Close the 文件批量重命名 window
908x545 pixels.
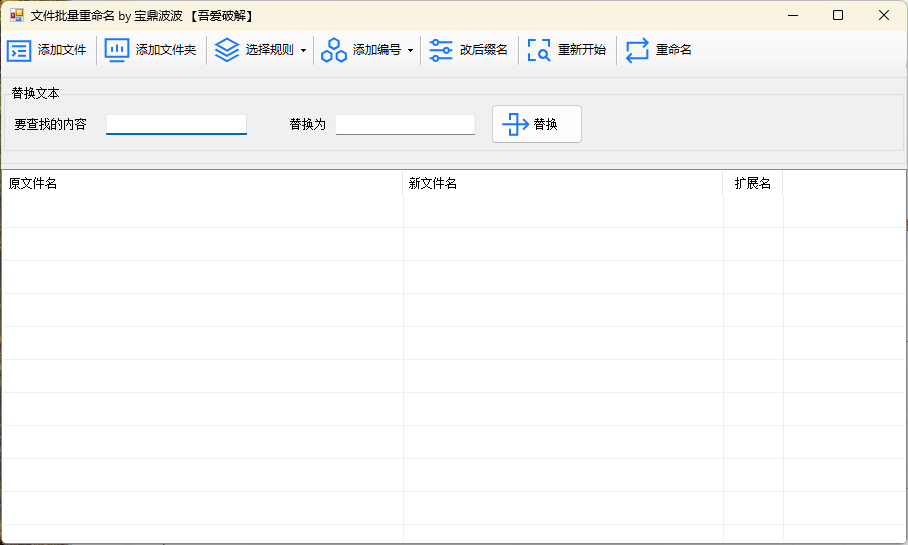pyautogui.click(x=884, y=15)
